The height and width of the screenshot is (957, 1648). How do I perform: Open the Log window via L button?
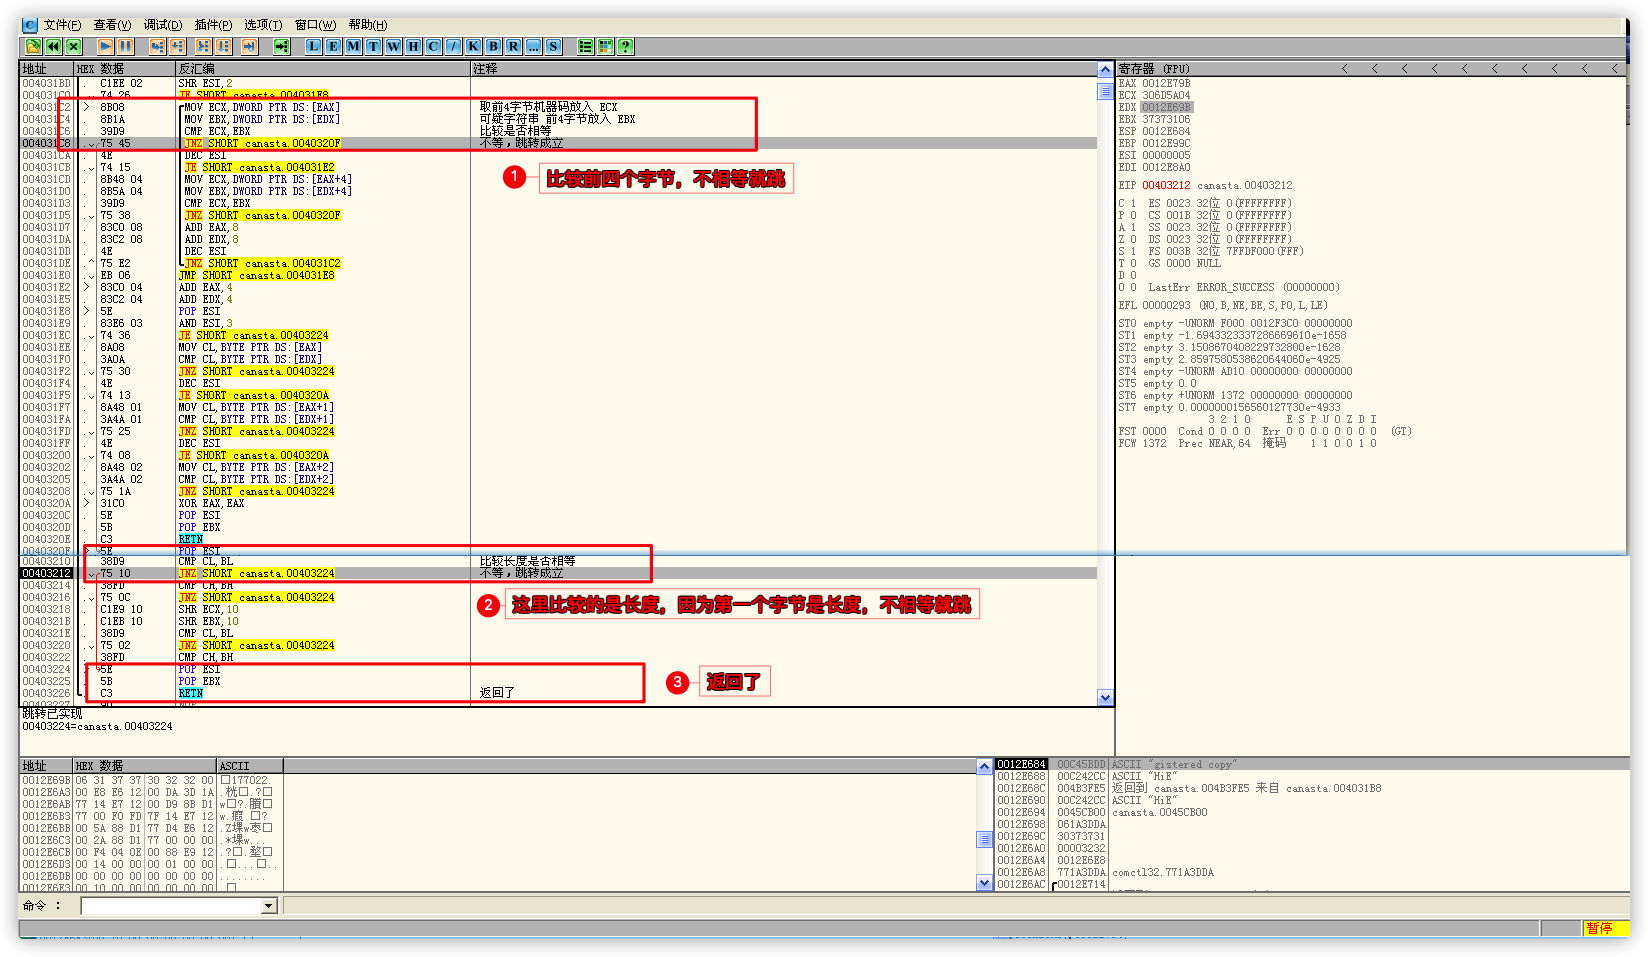tap(314, 46)
